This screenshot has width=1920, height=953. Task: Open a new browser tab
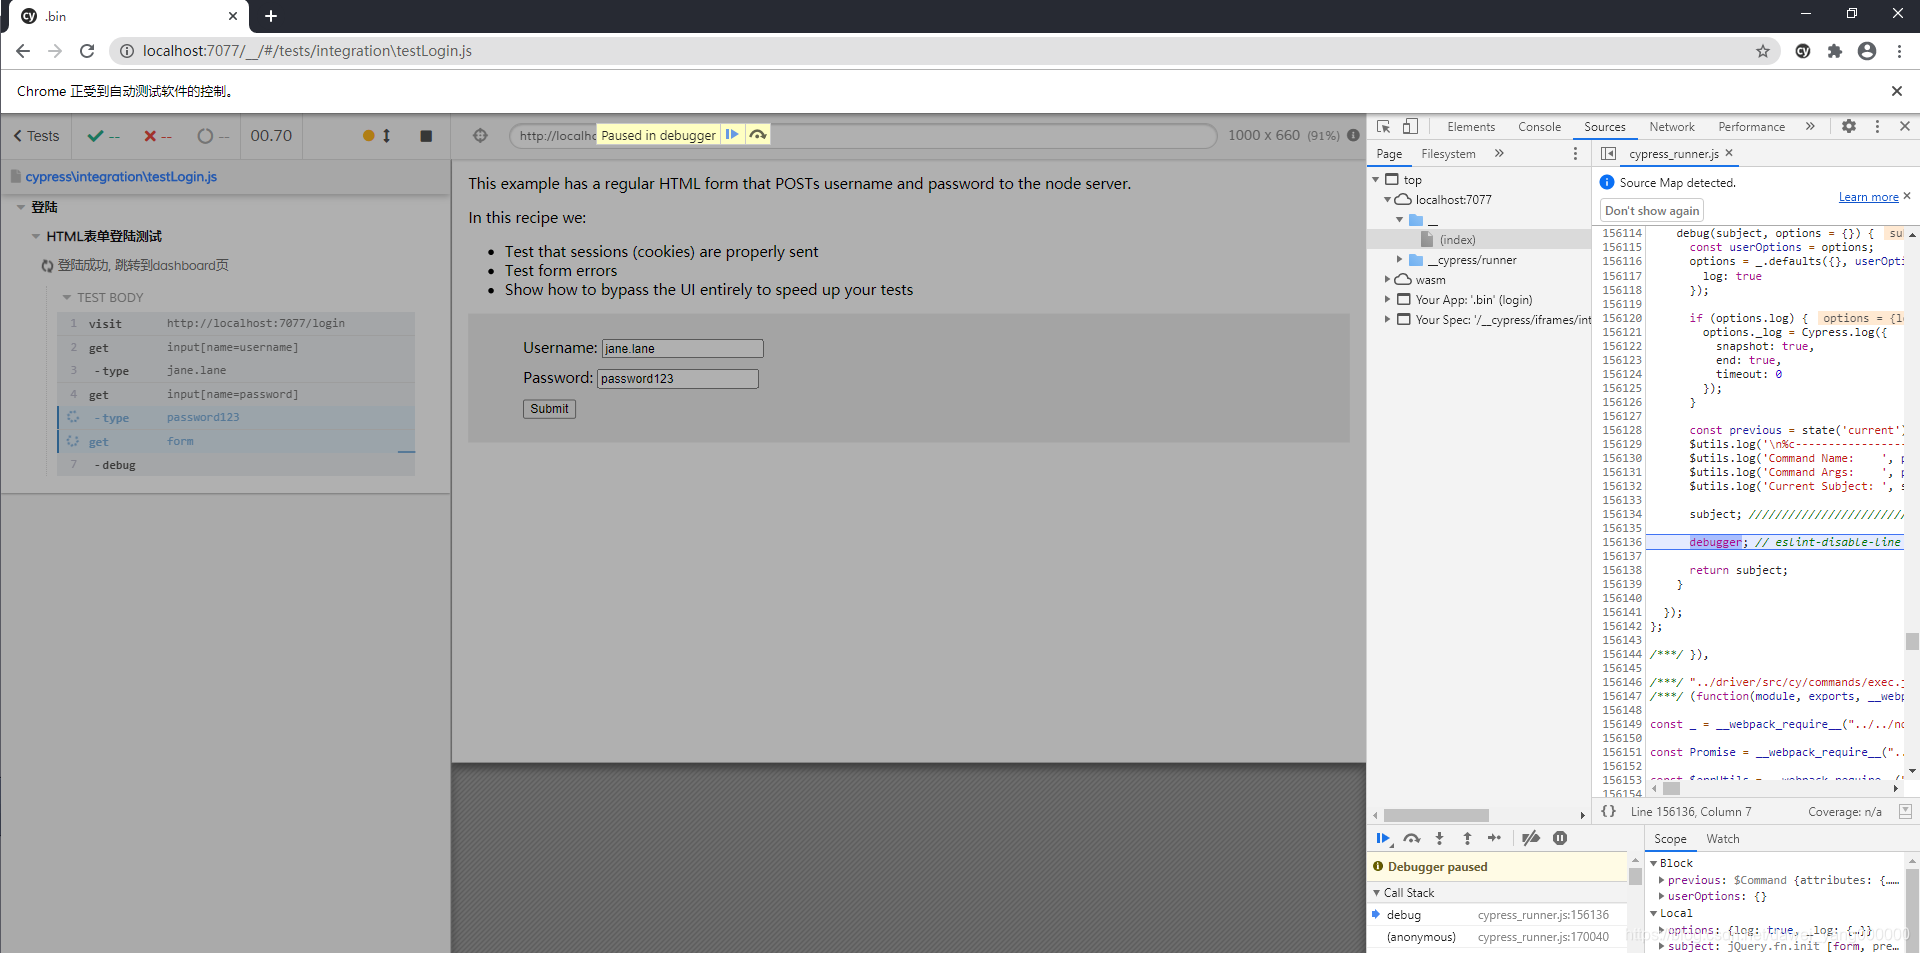click(271, 16)
